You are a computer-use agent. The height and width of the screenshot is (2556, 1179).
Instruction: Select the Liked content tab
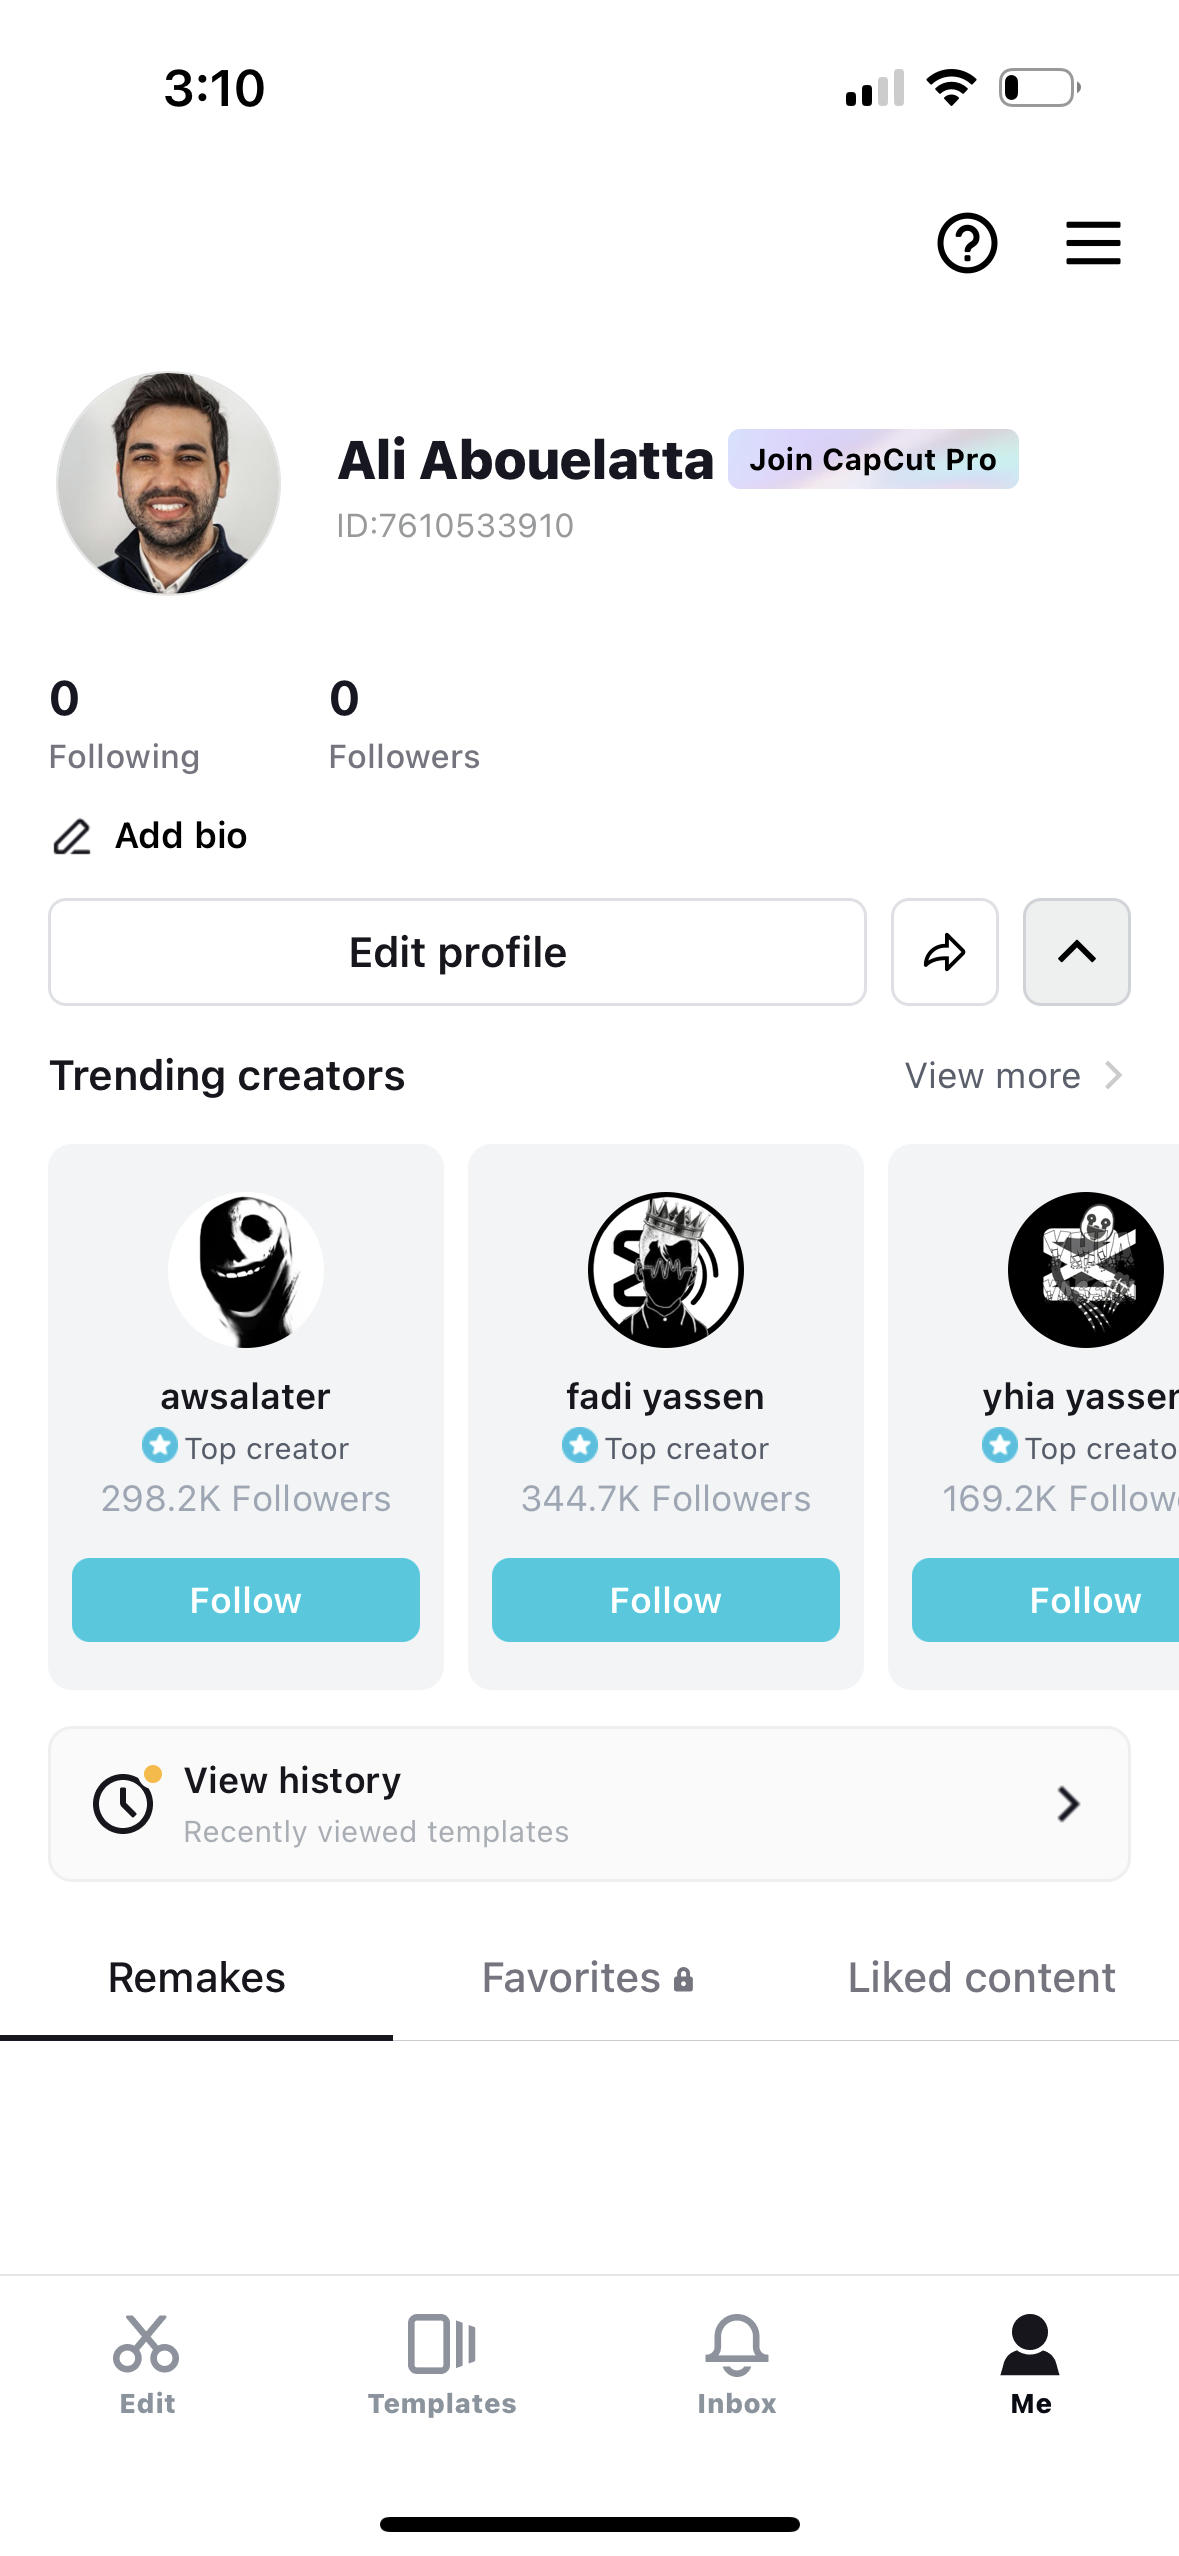click(981, 1977)
